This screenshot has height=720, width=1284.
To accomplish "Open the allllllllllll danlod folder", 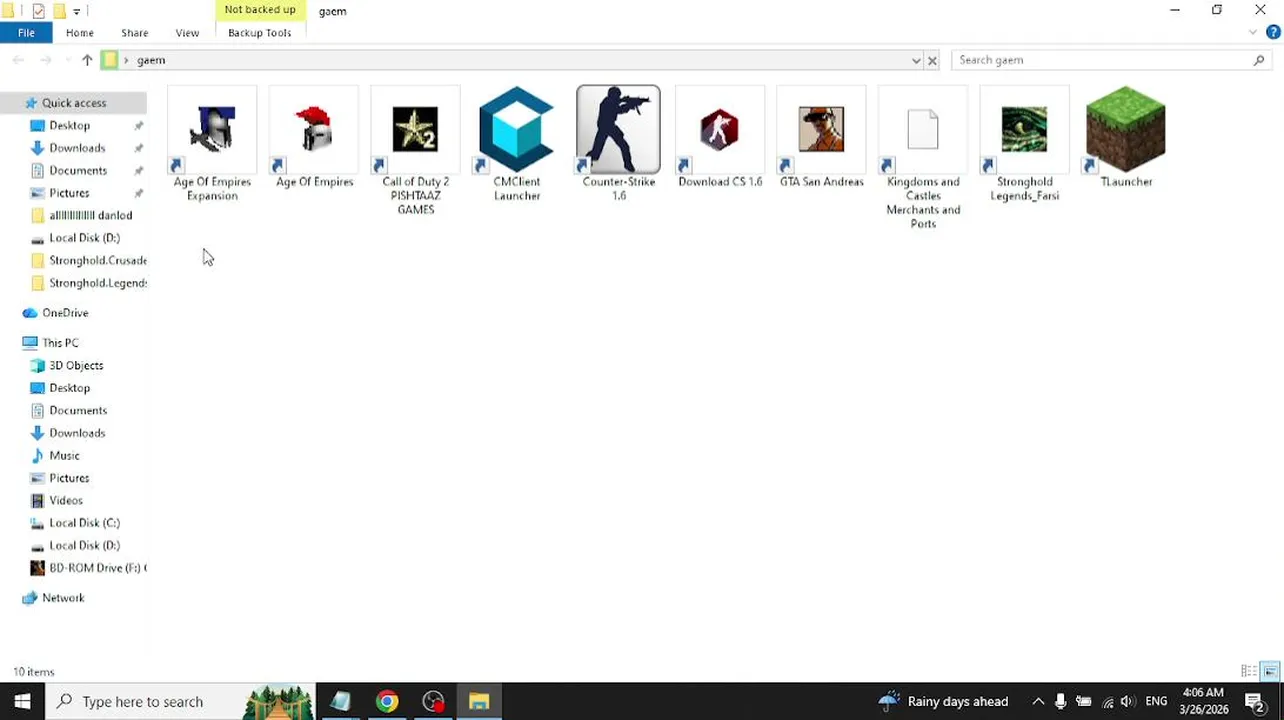I will click(90, 215).
